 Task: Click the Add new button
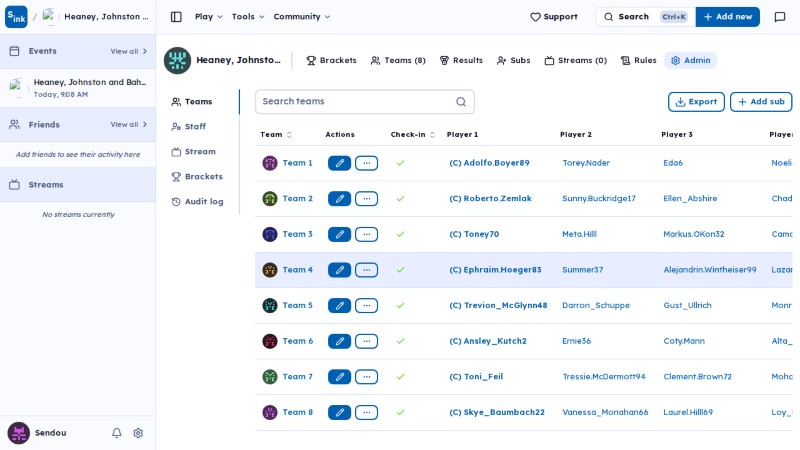coord(728,17)
